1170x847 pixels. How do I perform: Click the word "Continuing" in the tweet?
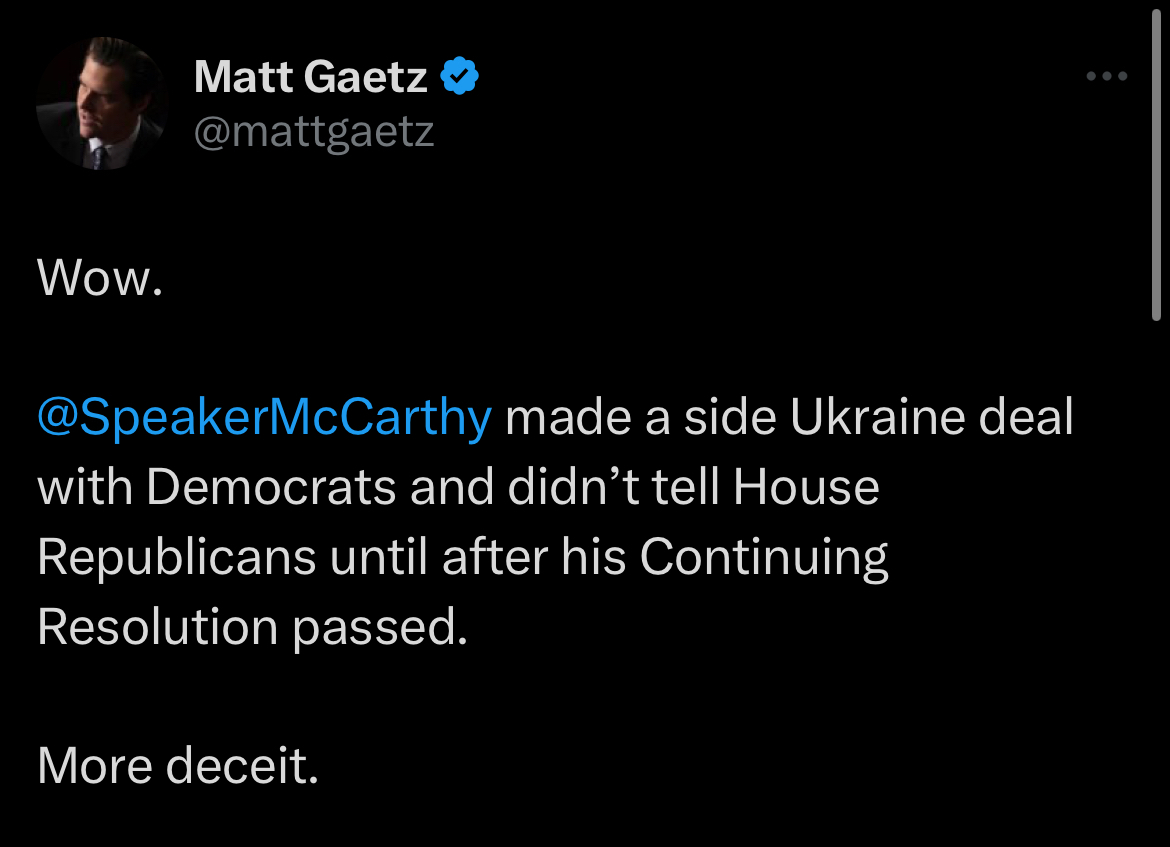tap(764, 557)
